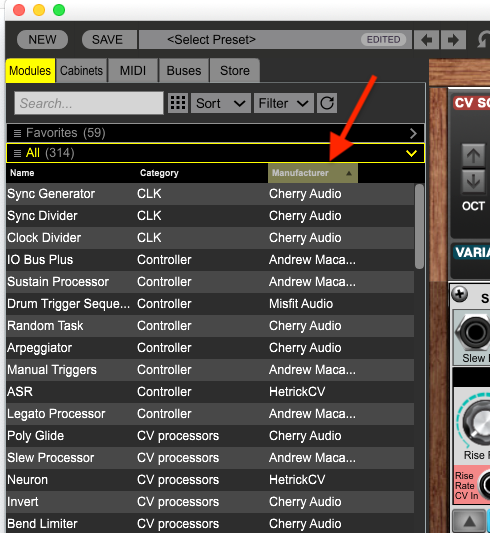Screen dimensions: 490x533
Task: Select the IO Bus Plus module
Action: click(210, 260)
